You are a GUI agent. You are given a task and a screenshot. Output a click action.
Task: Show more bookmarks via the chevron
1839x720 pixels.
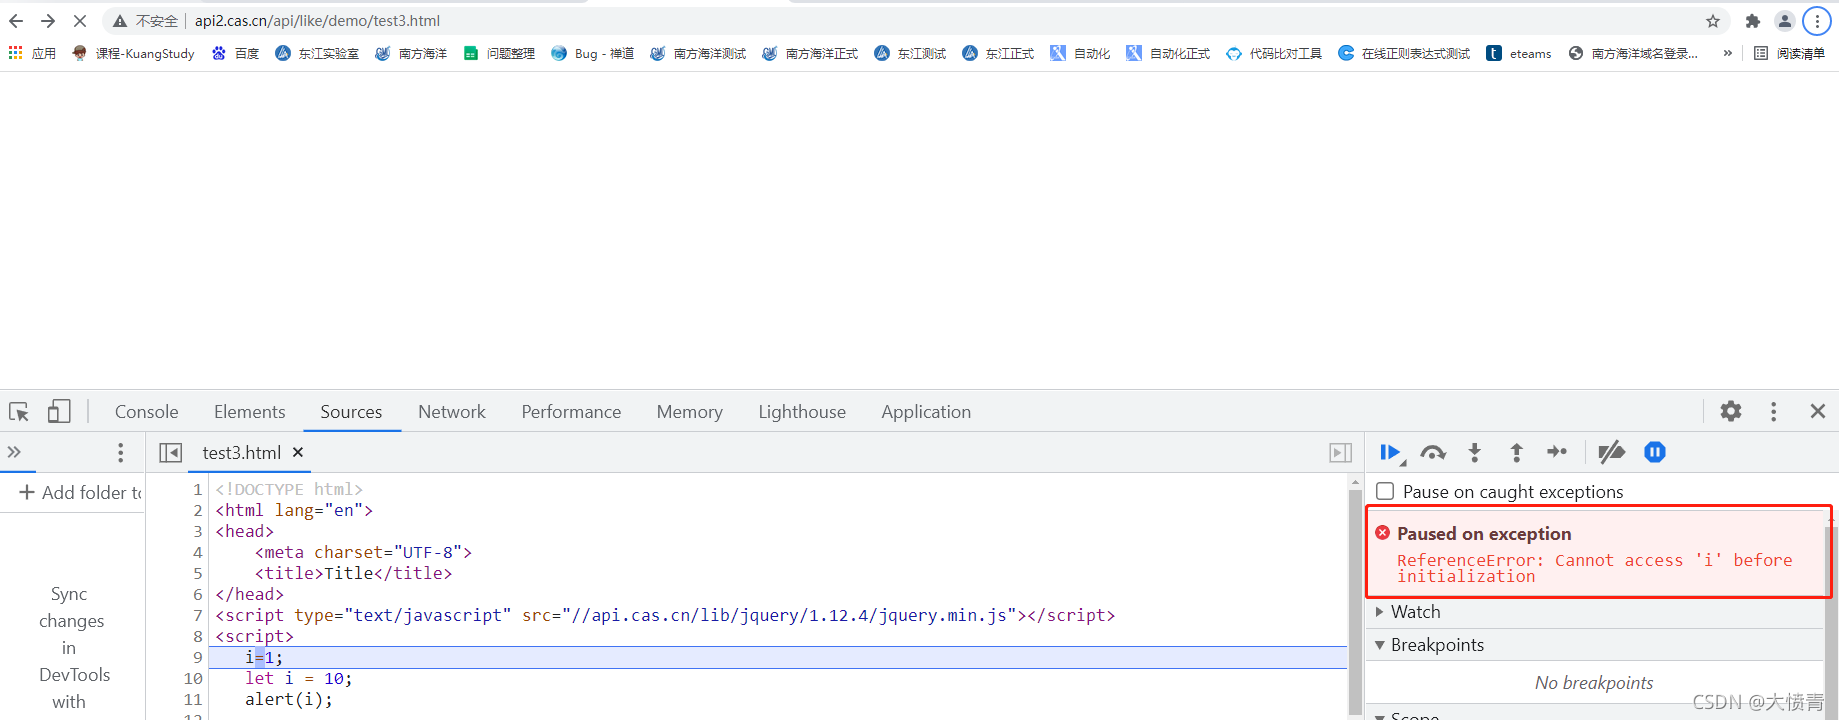(x=1727, y=53)
